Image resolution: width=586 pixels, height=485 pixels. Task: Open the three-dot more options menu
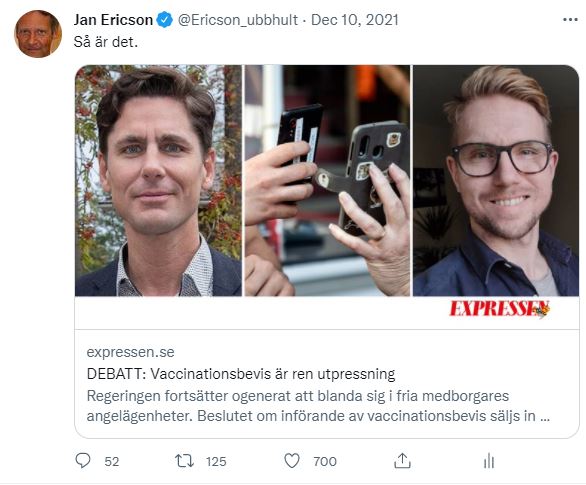[x=570, y=19]
